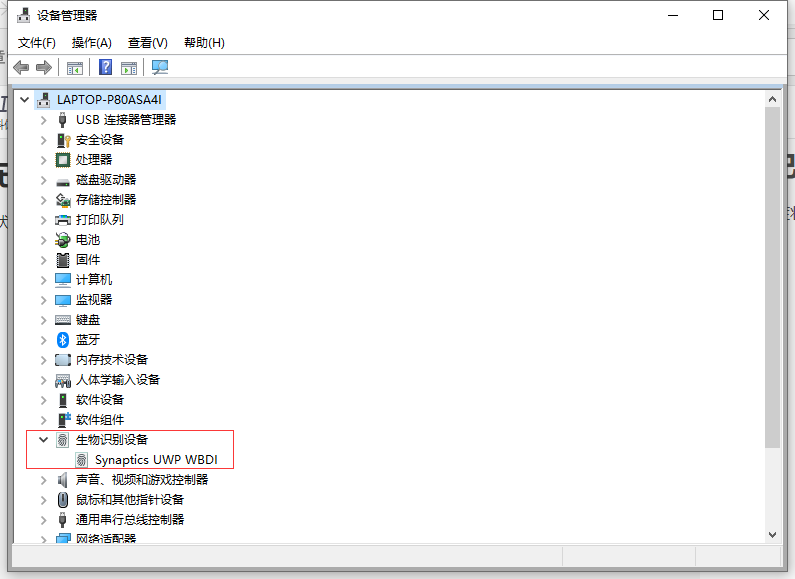Click the 处理器 chip icon
The height and width of the screenshot is (579, 795).
[63, 160]
